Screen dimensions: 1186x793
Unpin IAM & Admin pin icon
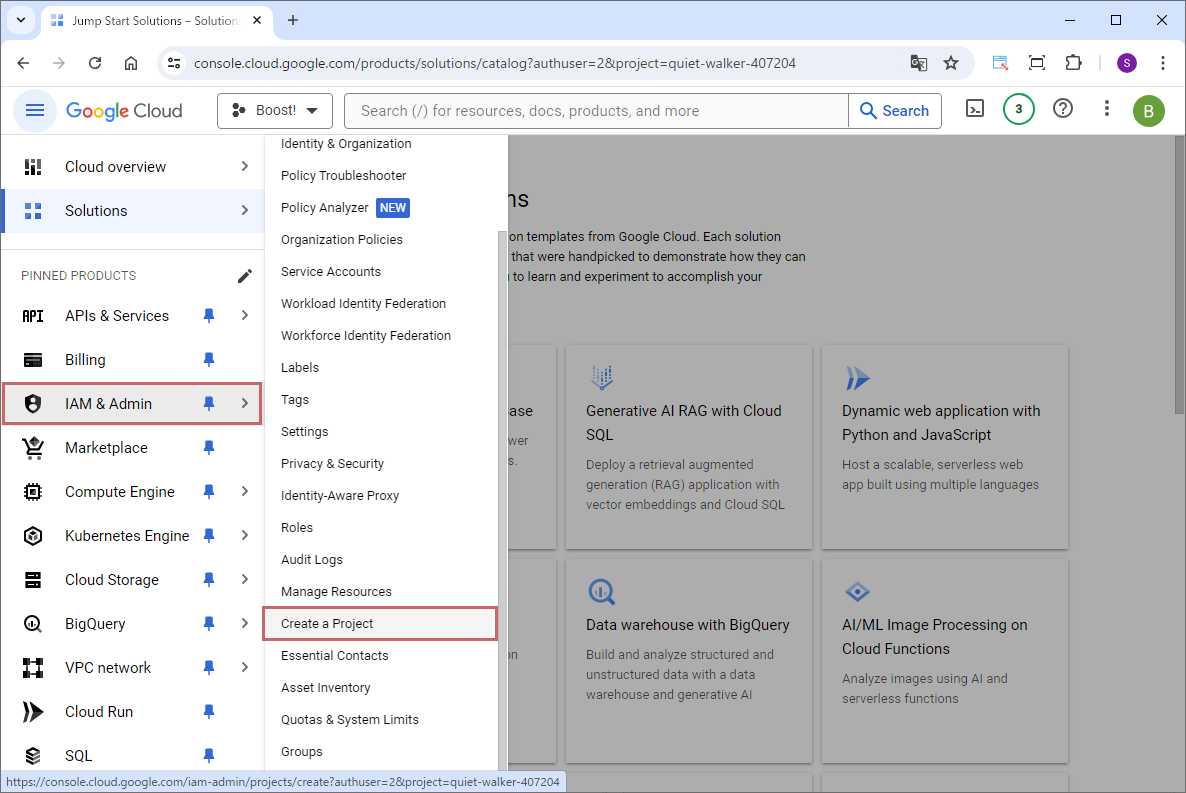(209, 403)
